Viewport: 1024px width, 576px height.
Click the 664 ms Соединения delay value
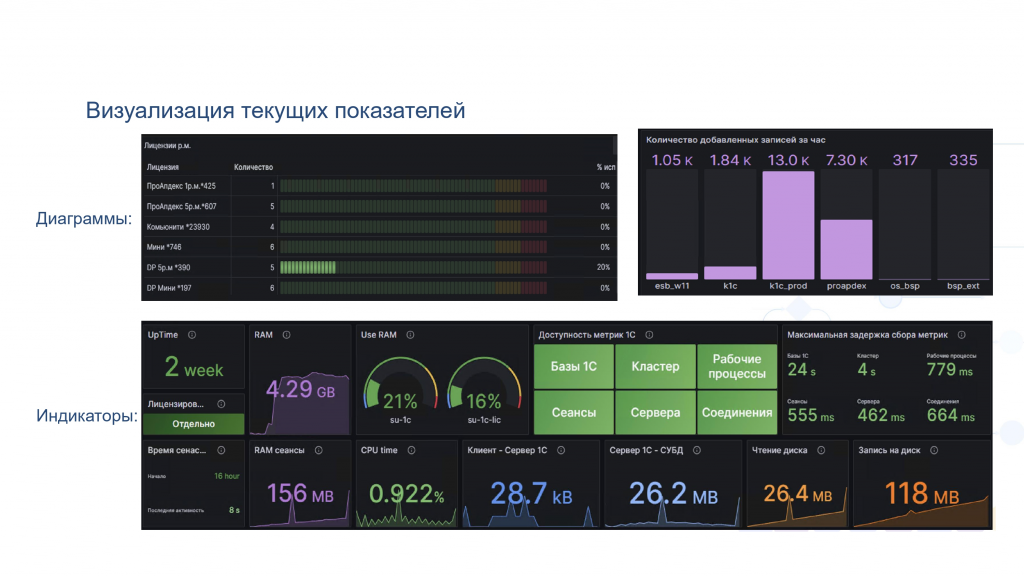tap(951, 415)
